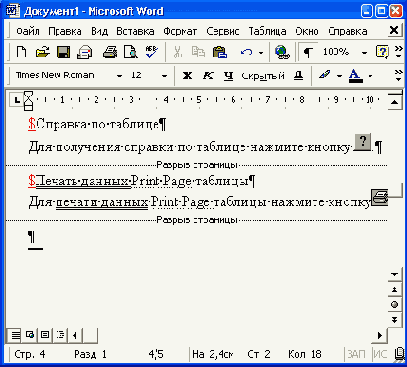The image size is (407, 367).
Task: Cut selection with the scissors icon
Action: (x=178, y=52)
